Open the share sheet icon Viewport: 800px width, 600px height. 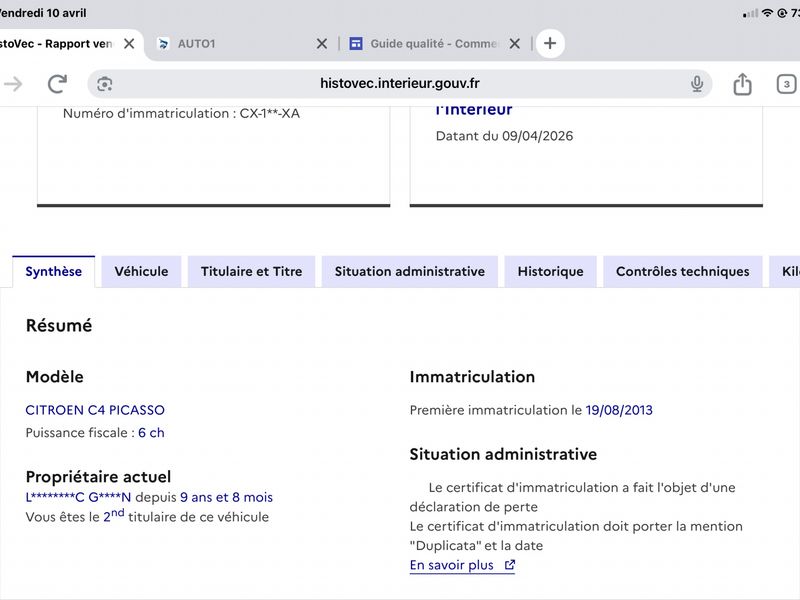tap(742, 84)
